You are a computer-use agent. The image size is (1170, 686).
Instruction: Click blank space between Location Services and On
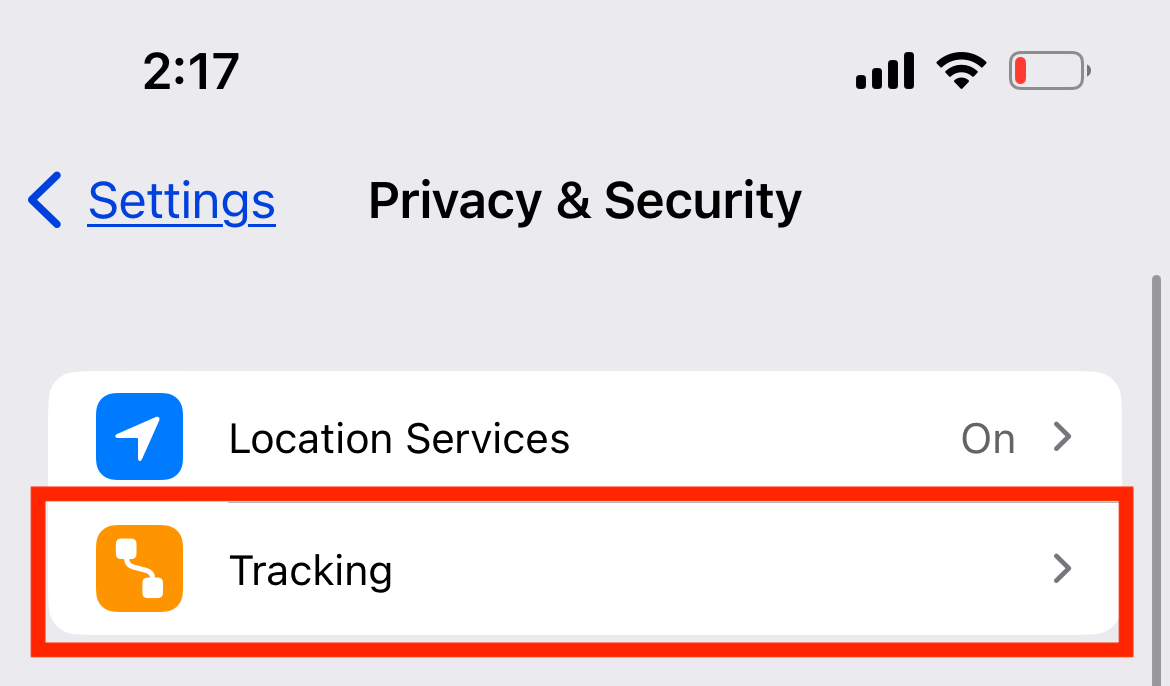click(760, 439)
